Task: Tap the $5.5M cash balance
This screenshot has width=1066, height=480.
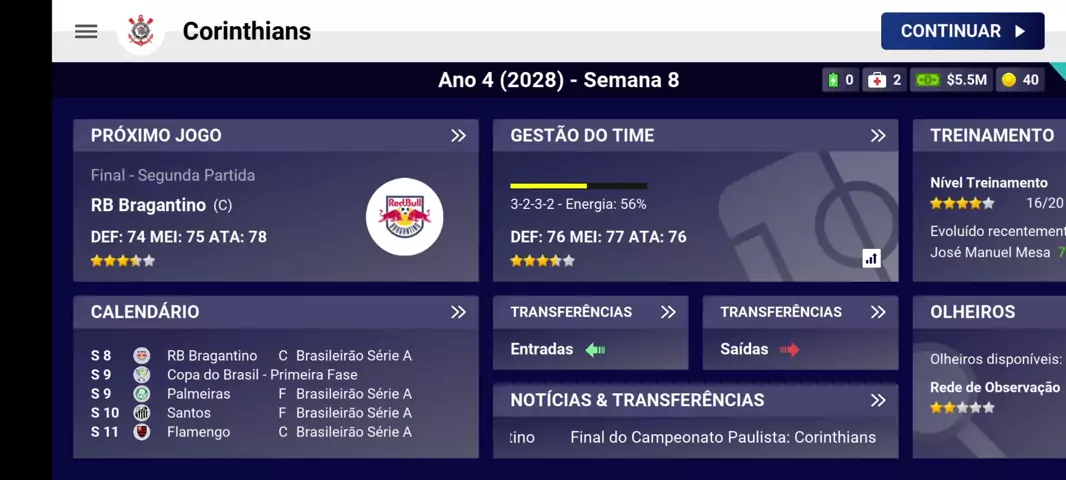Action: click(952, 80)
